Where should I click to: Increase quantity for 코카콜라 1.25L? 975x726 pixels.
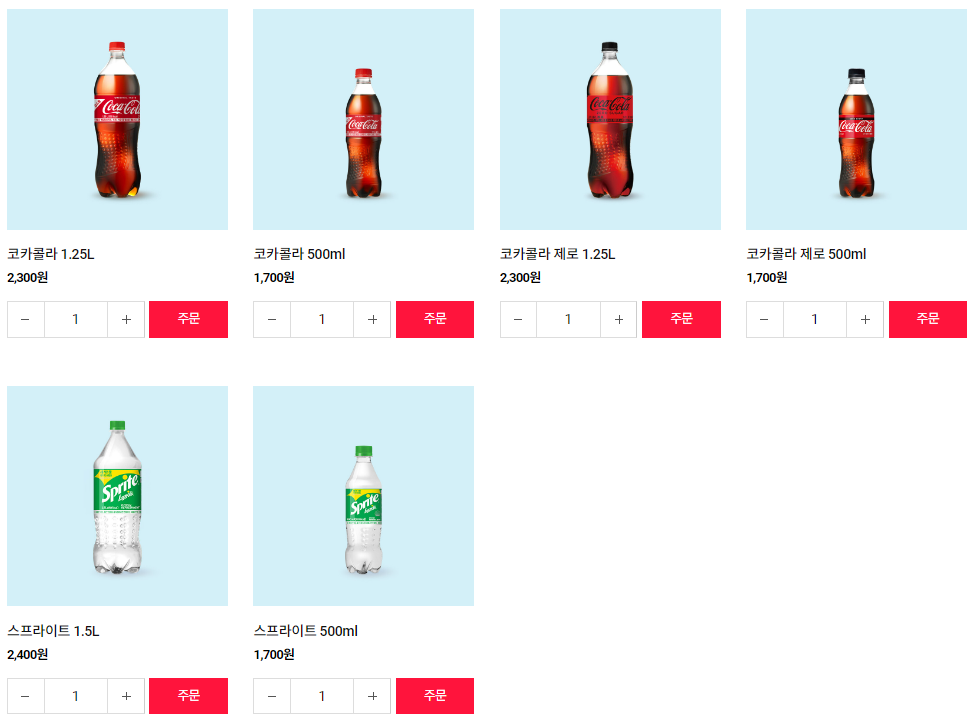coord(125,319)
